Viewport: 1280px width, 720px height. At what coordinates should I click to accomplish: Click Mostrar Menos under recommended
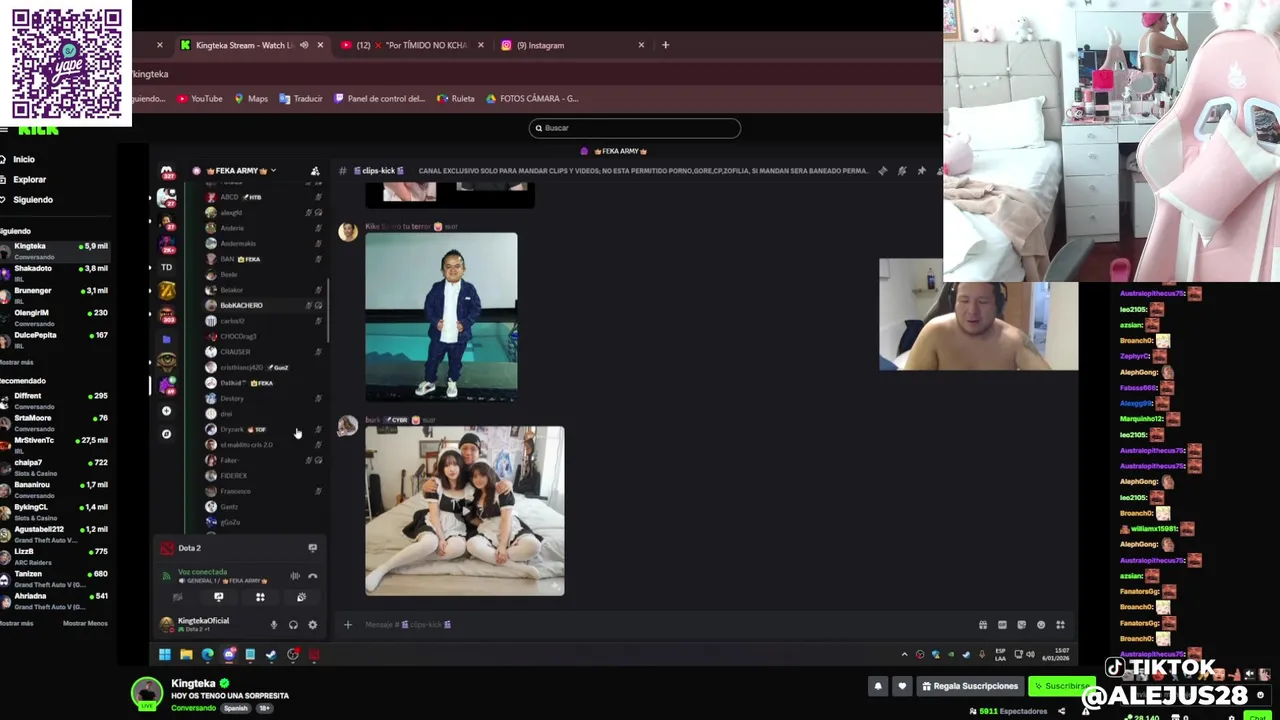click(85, 623)
